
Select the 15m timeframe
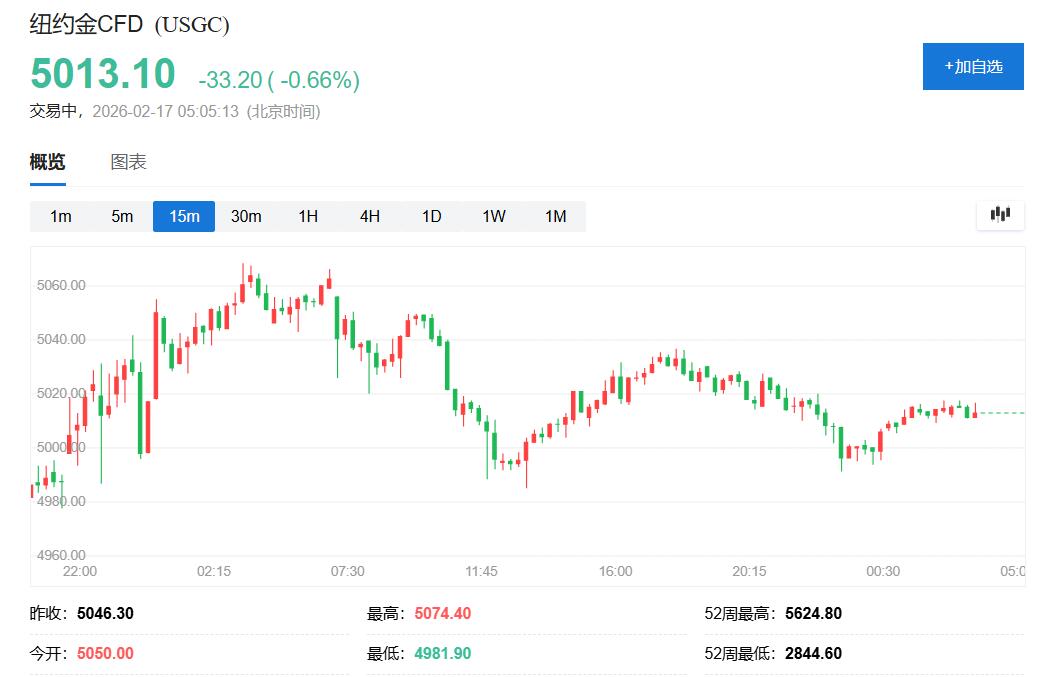[x=184, y=216]
